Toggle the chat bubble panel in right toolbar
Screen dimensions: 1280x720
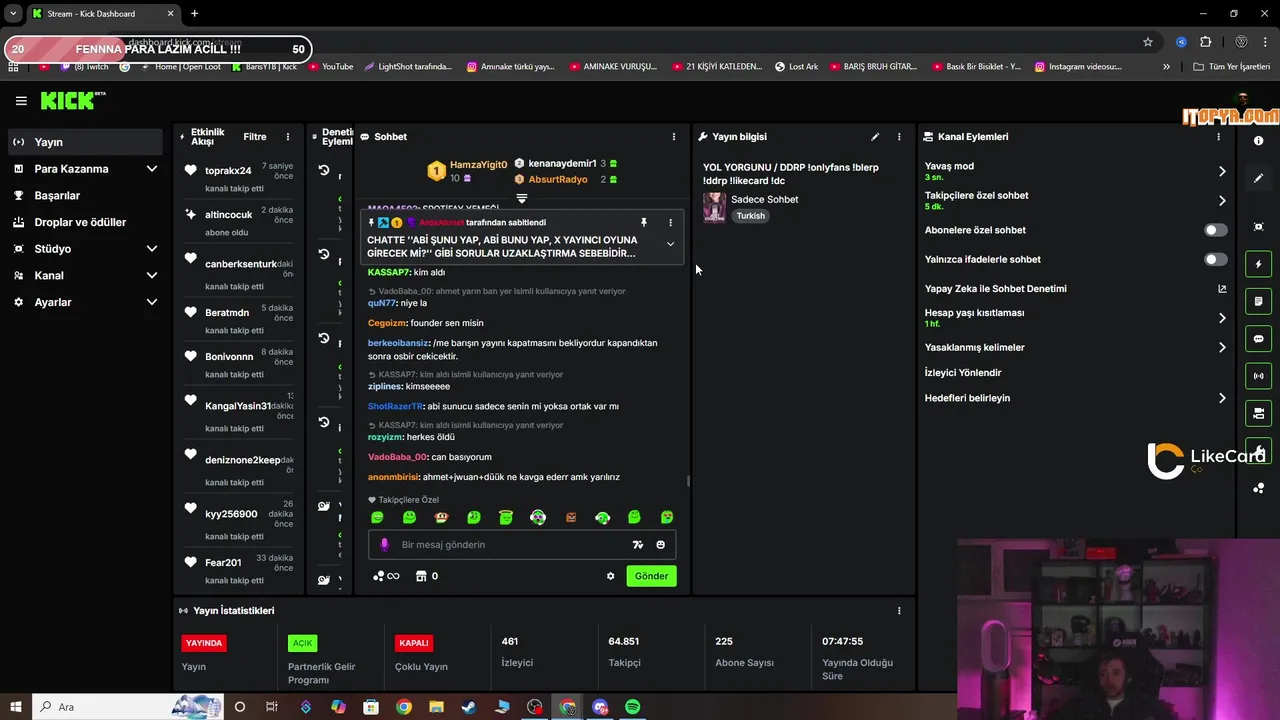[x=1259, y=339]
